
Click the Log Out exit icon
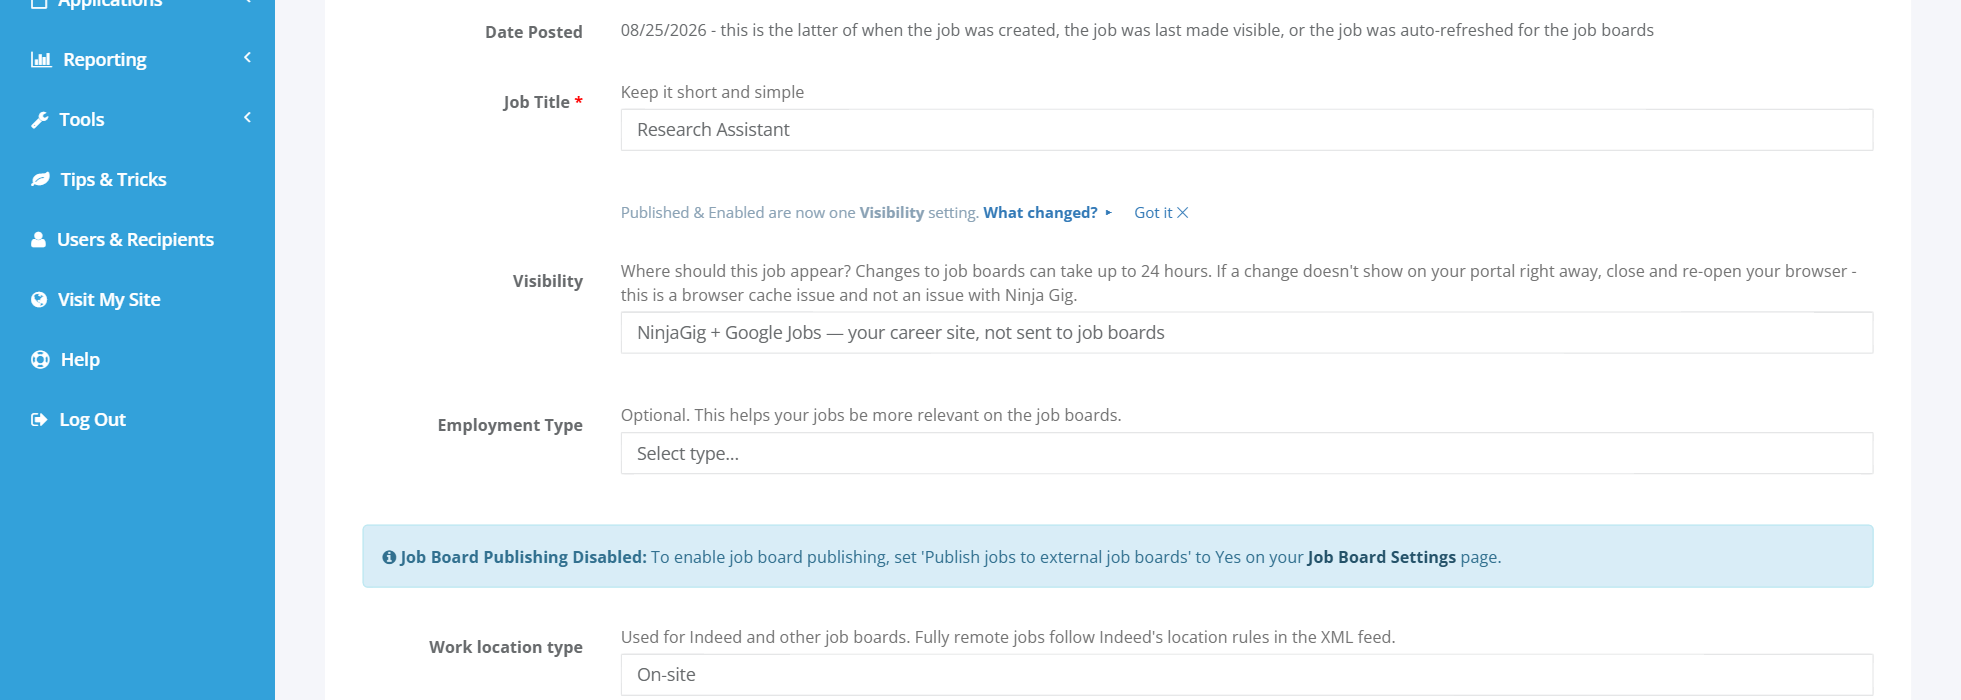pos(39,420)
